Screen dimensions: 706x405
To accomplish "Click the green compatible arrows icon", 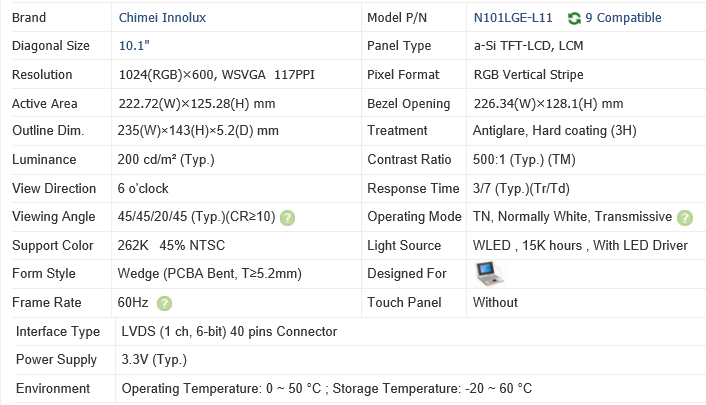I will [574, 18].
